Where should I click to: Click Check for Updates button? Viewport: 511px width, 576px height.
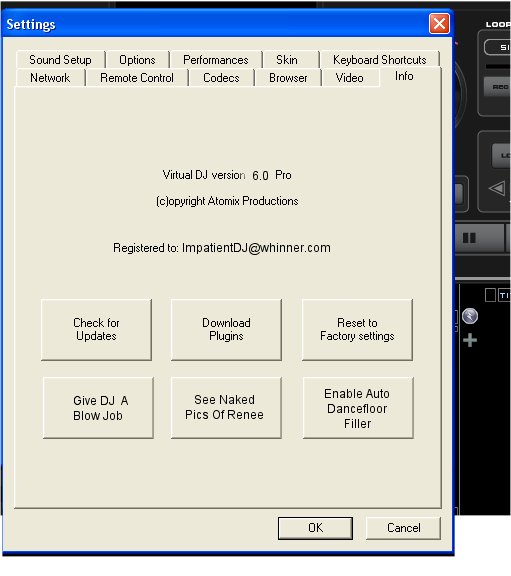[x=96, y=330]
